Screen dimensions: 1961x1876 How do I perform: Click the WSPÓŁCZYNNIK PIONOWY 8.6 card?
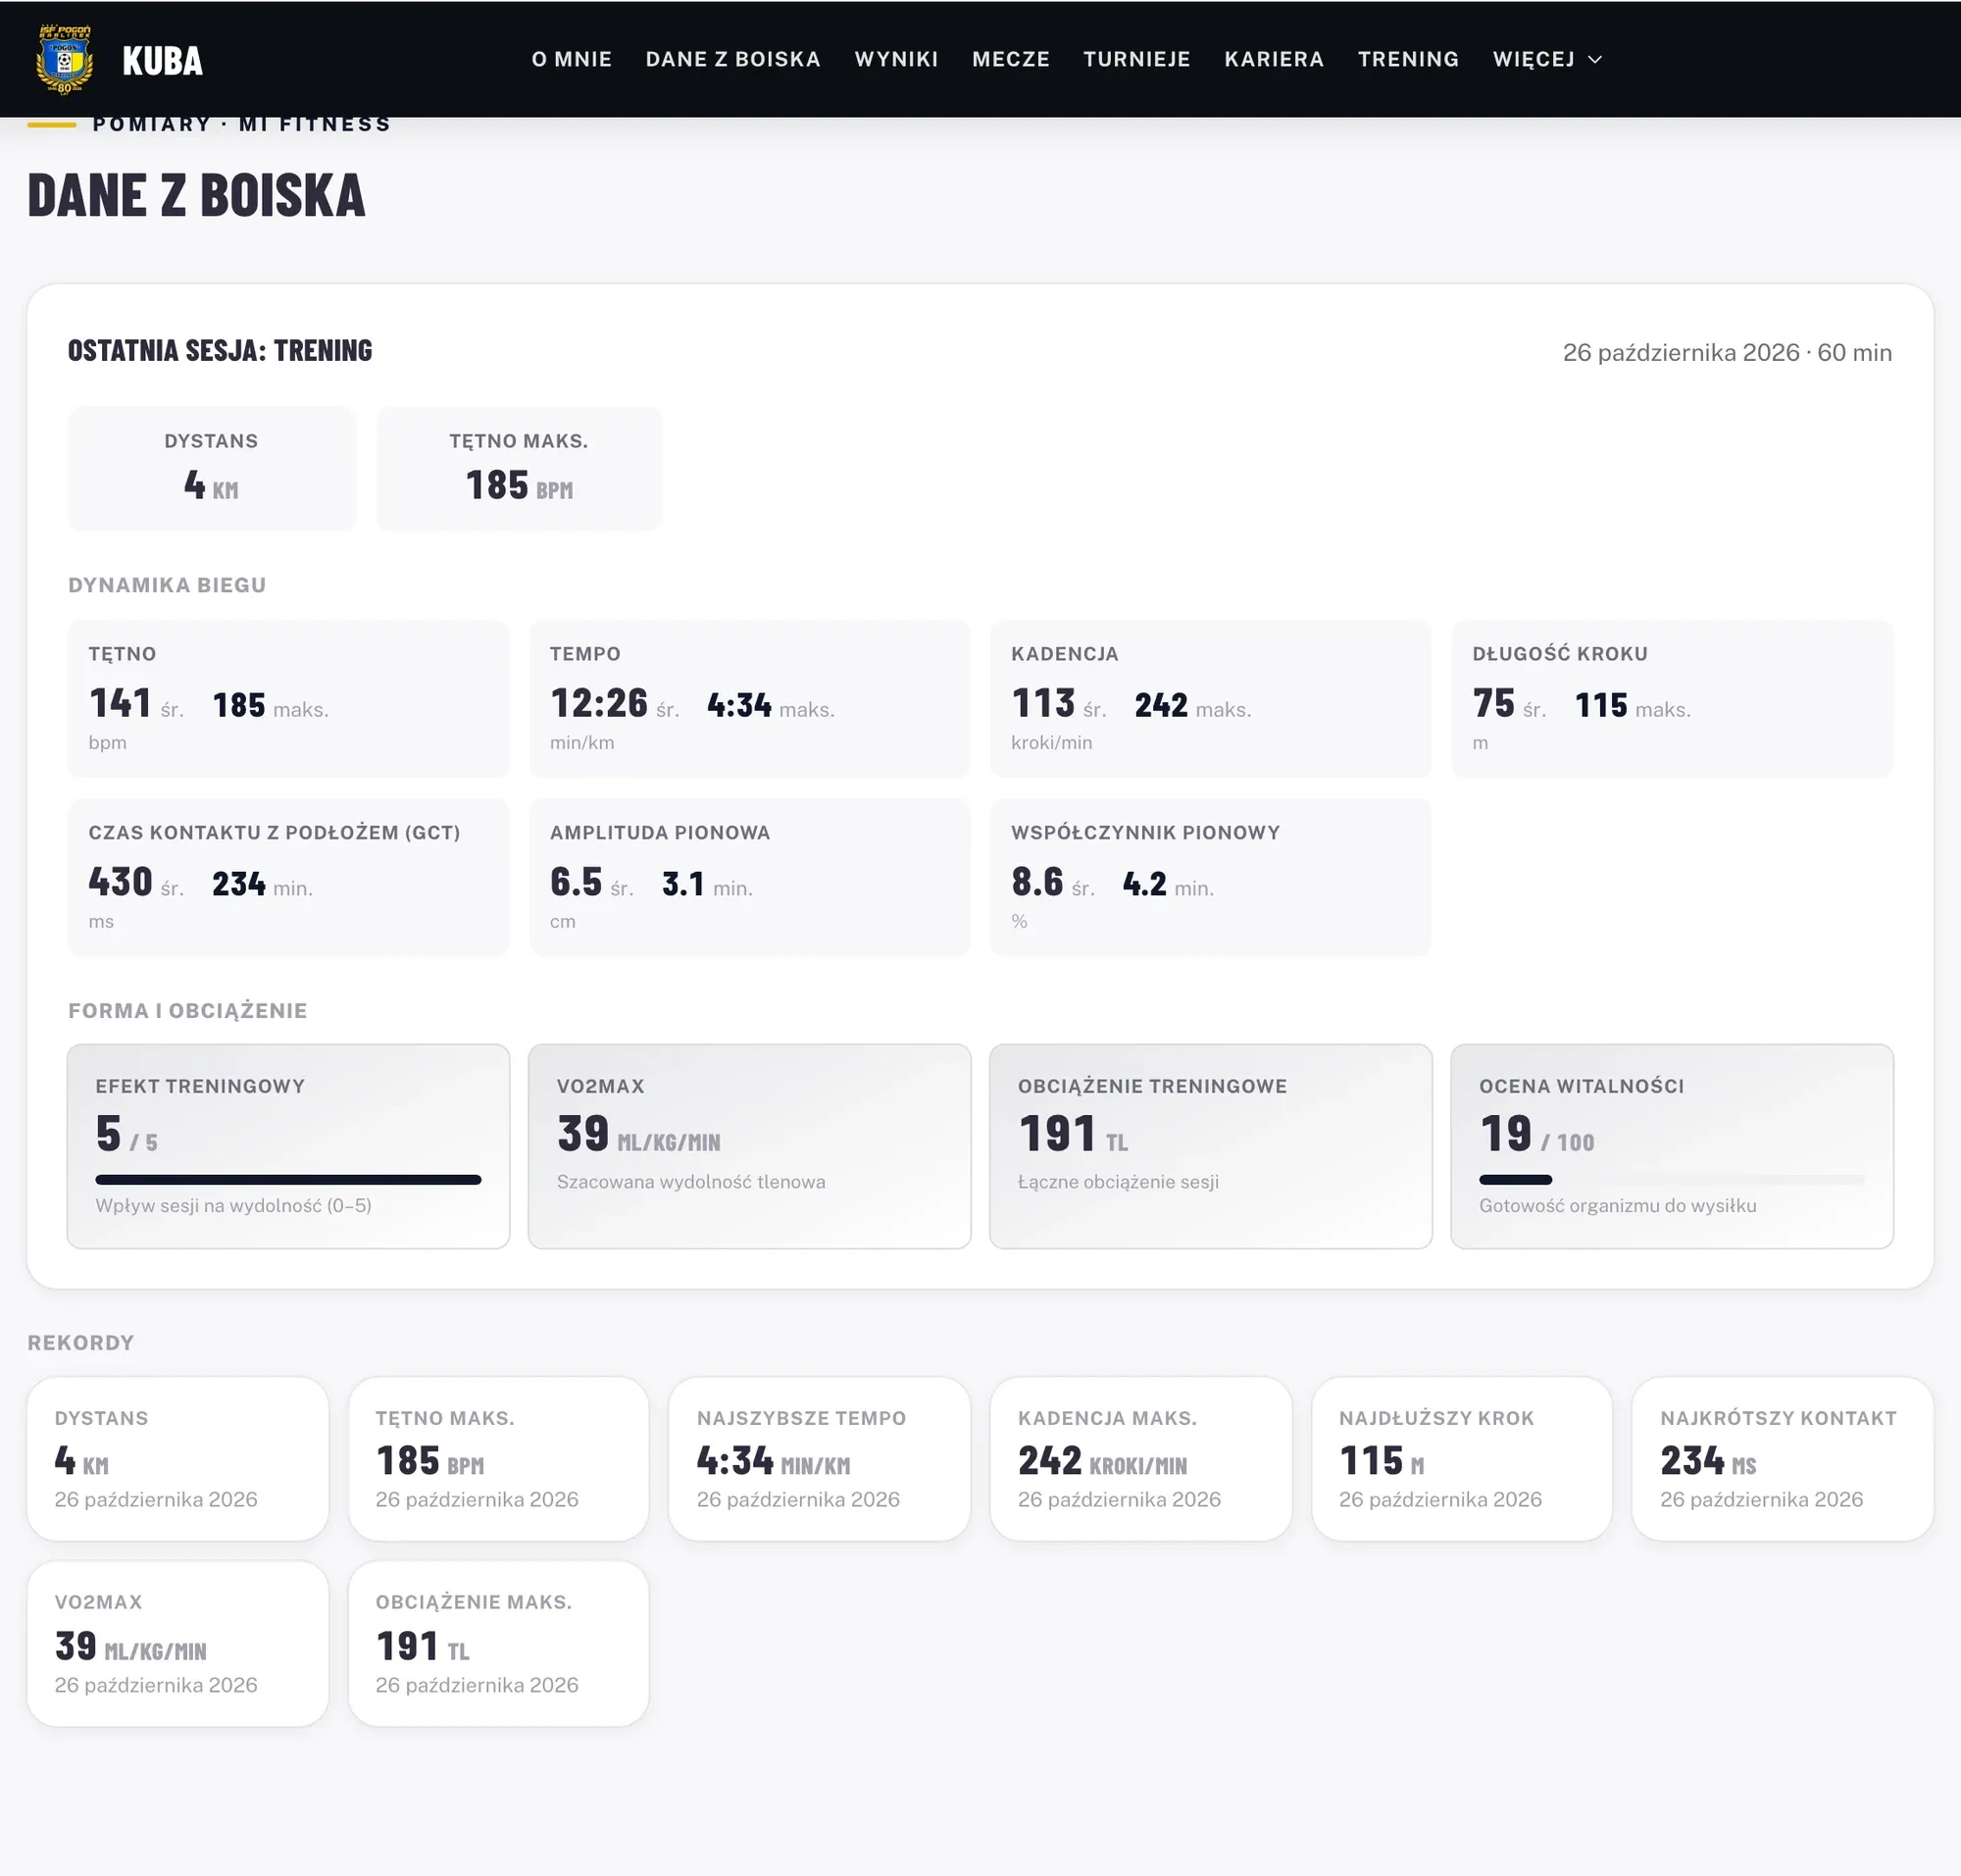[x=1210, y=876]
